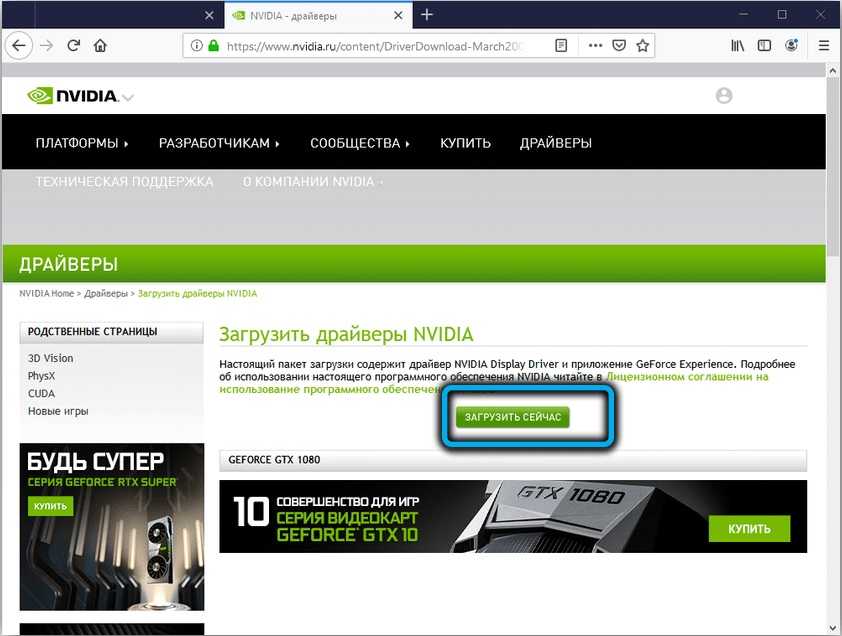Open page actions three-dots menu
842x636 pixels.
pyautogui.click(x=595, y=46)
